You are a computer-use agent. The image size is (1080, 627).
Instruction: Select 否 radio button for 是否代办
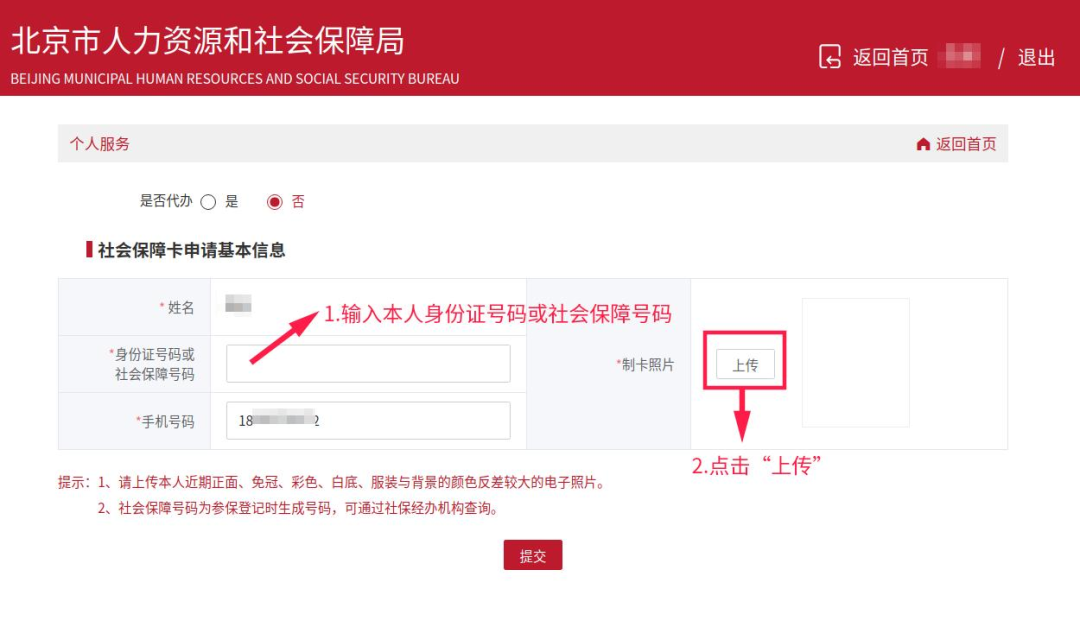(275, 202)
